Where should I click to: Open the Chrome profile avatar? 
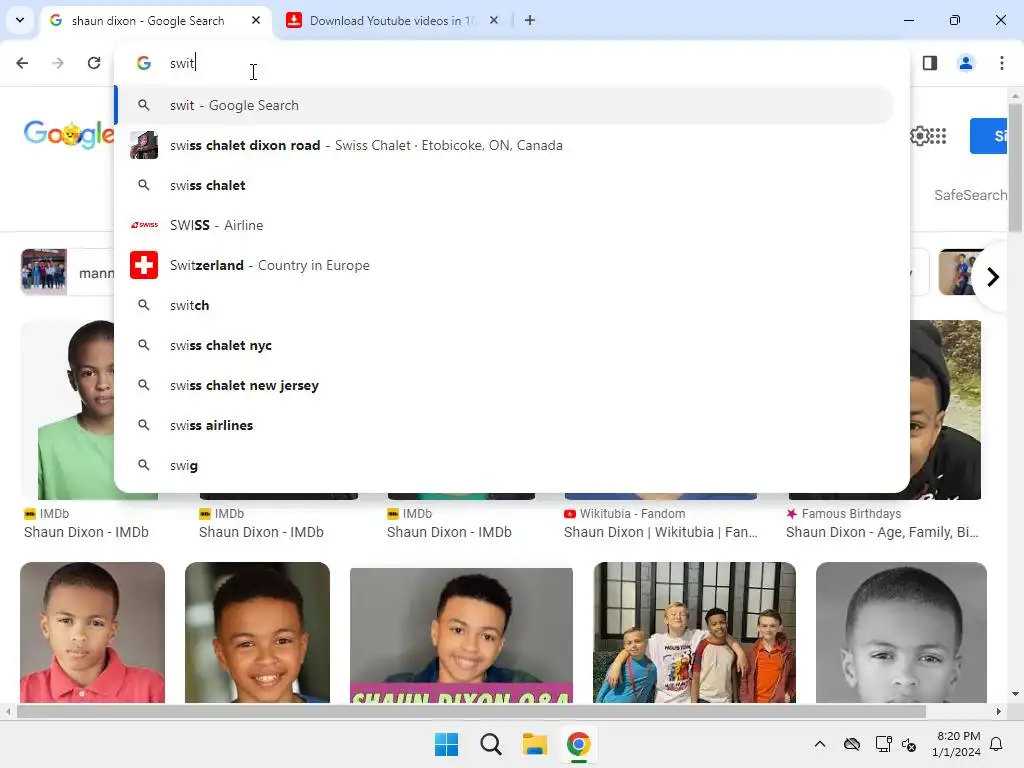point(966,63)
